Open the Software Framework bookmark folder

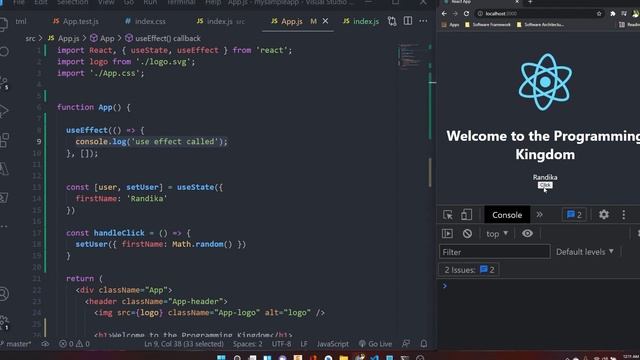(488, 24)
